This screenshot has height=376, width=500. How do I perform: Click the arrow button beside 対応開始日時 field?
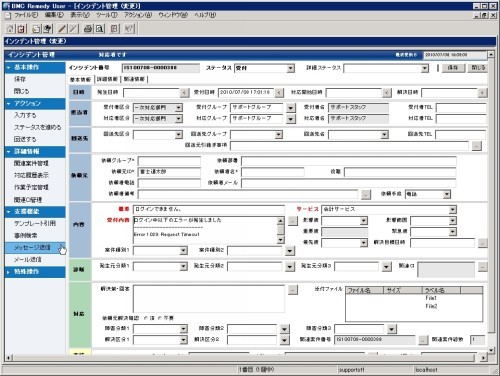[x=386, y=93]
